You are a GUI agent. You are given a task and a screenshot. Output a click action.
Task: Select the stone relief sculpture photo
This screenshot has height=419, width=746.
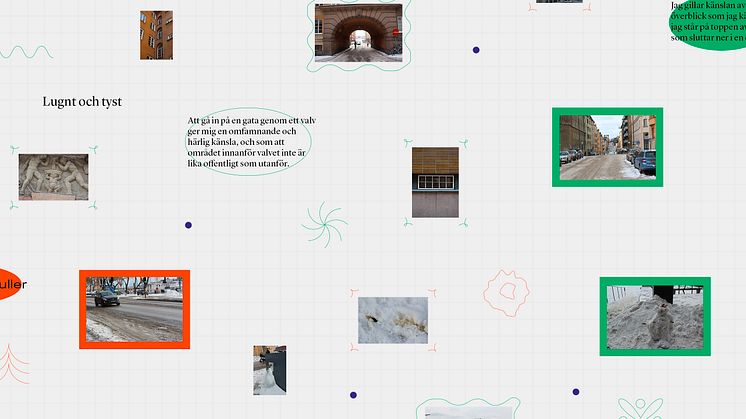pyautogui.click(x=53, y=177)
